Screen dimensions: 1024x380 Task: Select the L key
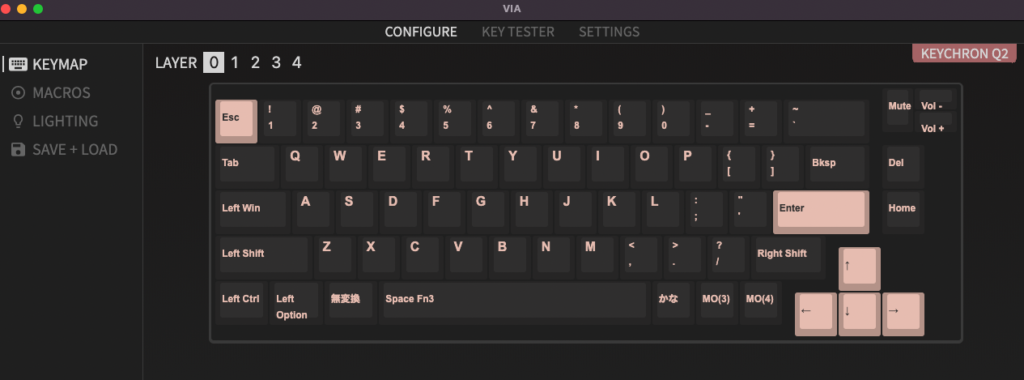662,211
